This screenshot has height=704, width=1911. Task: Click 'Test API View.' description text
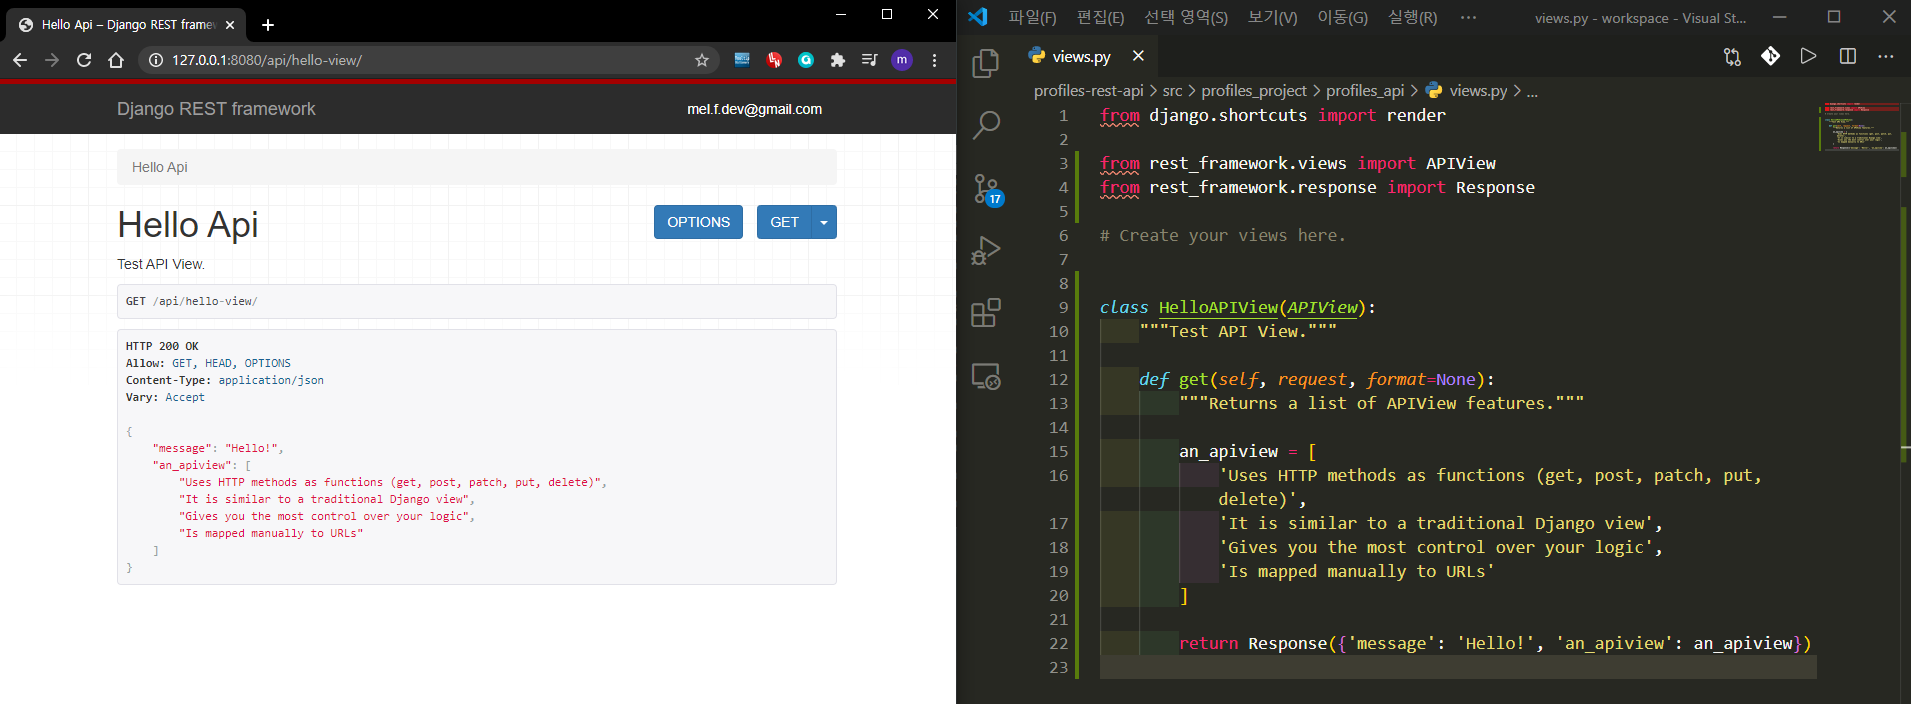pyautogui.click(x=161, y=264)
